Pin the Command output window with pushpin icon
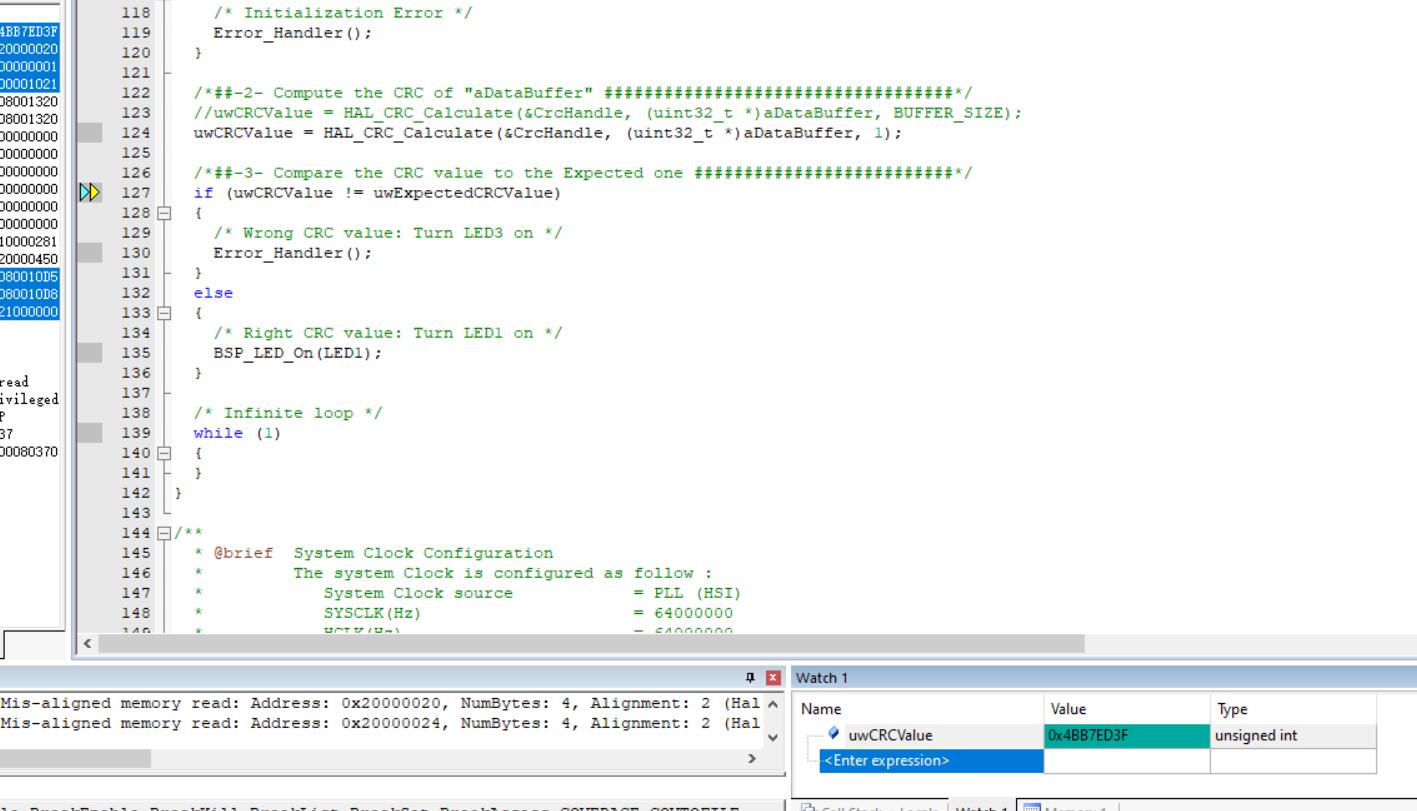This screenshot has height=811, width=1417. click(753, 678)
